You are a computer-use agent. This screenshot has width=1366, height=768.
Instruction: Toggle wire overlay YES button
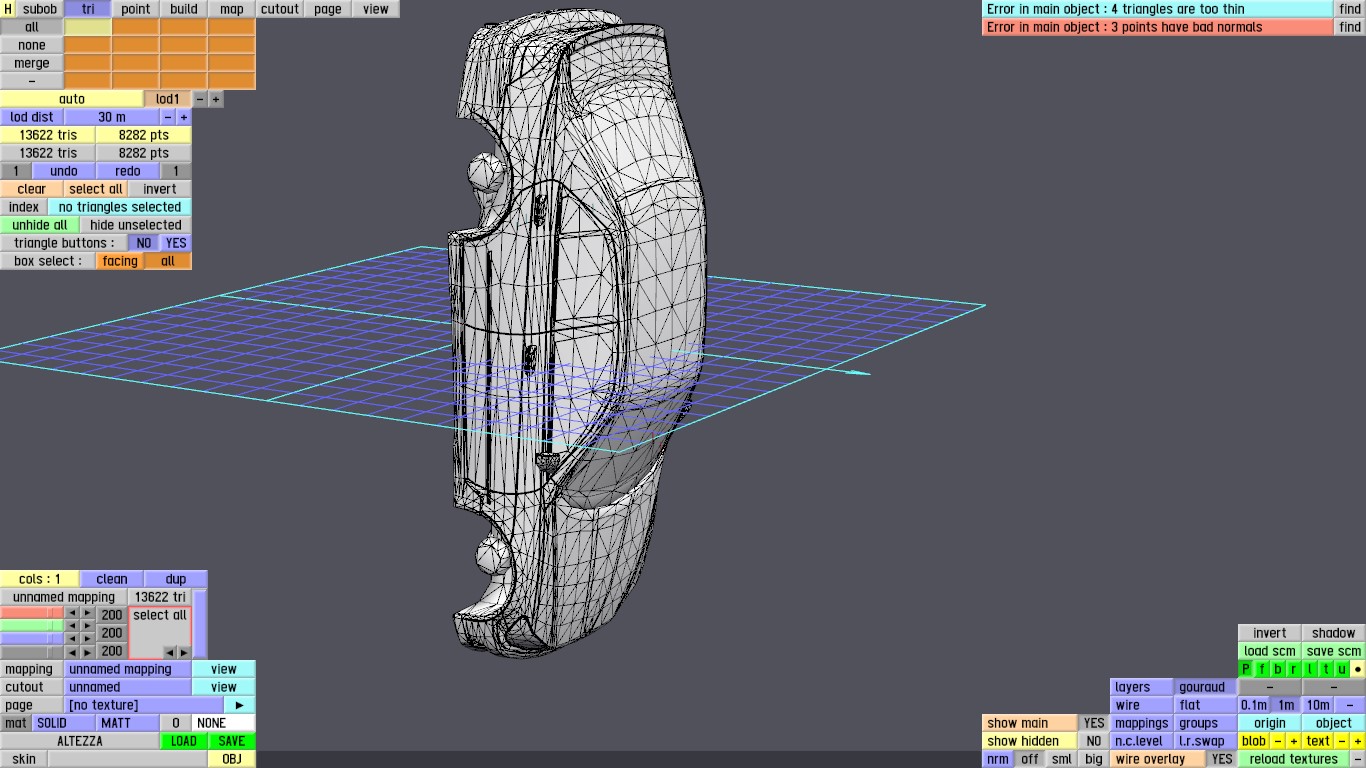pyautogui.click(x=1222, y=759)
